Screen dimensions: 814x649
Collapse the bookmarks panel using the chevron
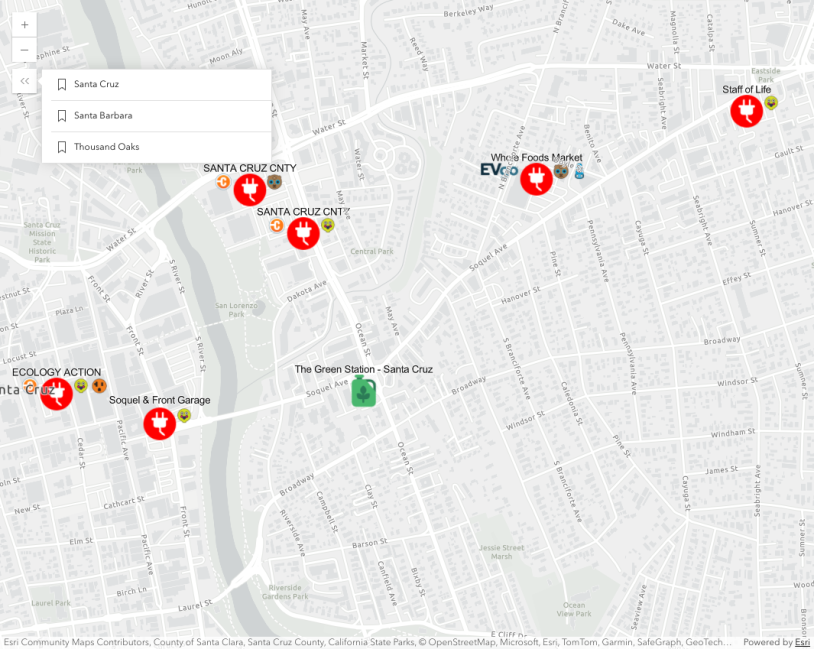coord(23,81)
